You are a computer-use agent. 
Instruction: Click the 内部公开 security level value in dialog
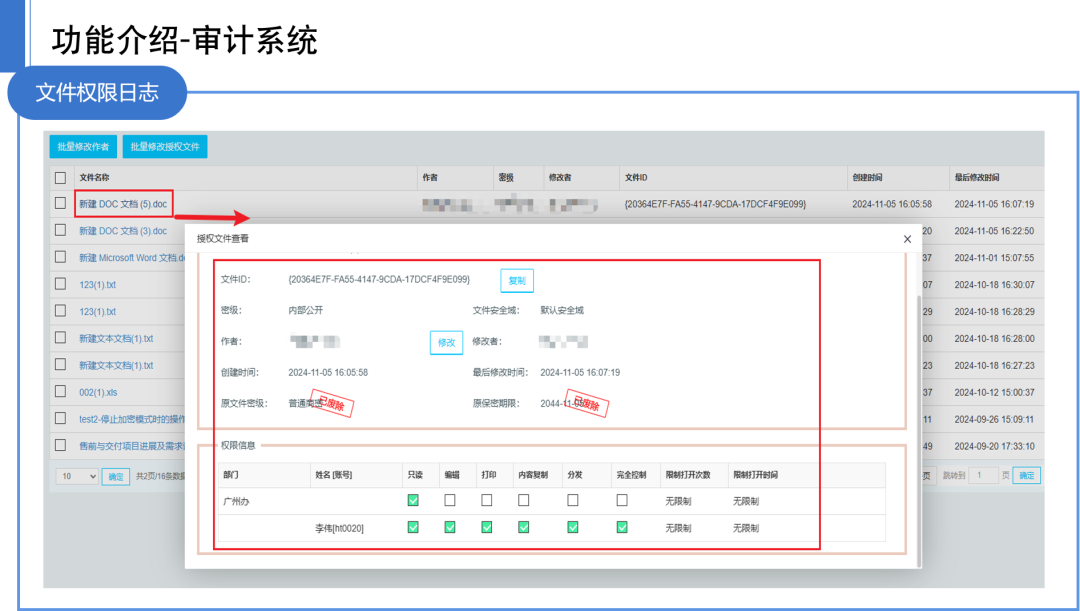tap(306, 310)
